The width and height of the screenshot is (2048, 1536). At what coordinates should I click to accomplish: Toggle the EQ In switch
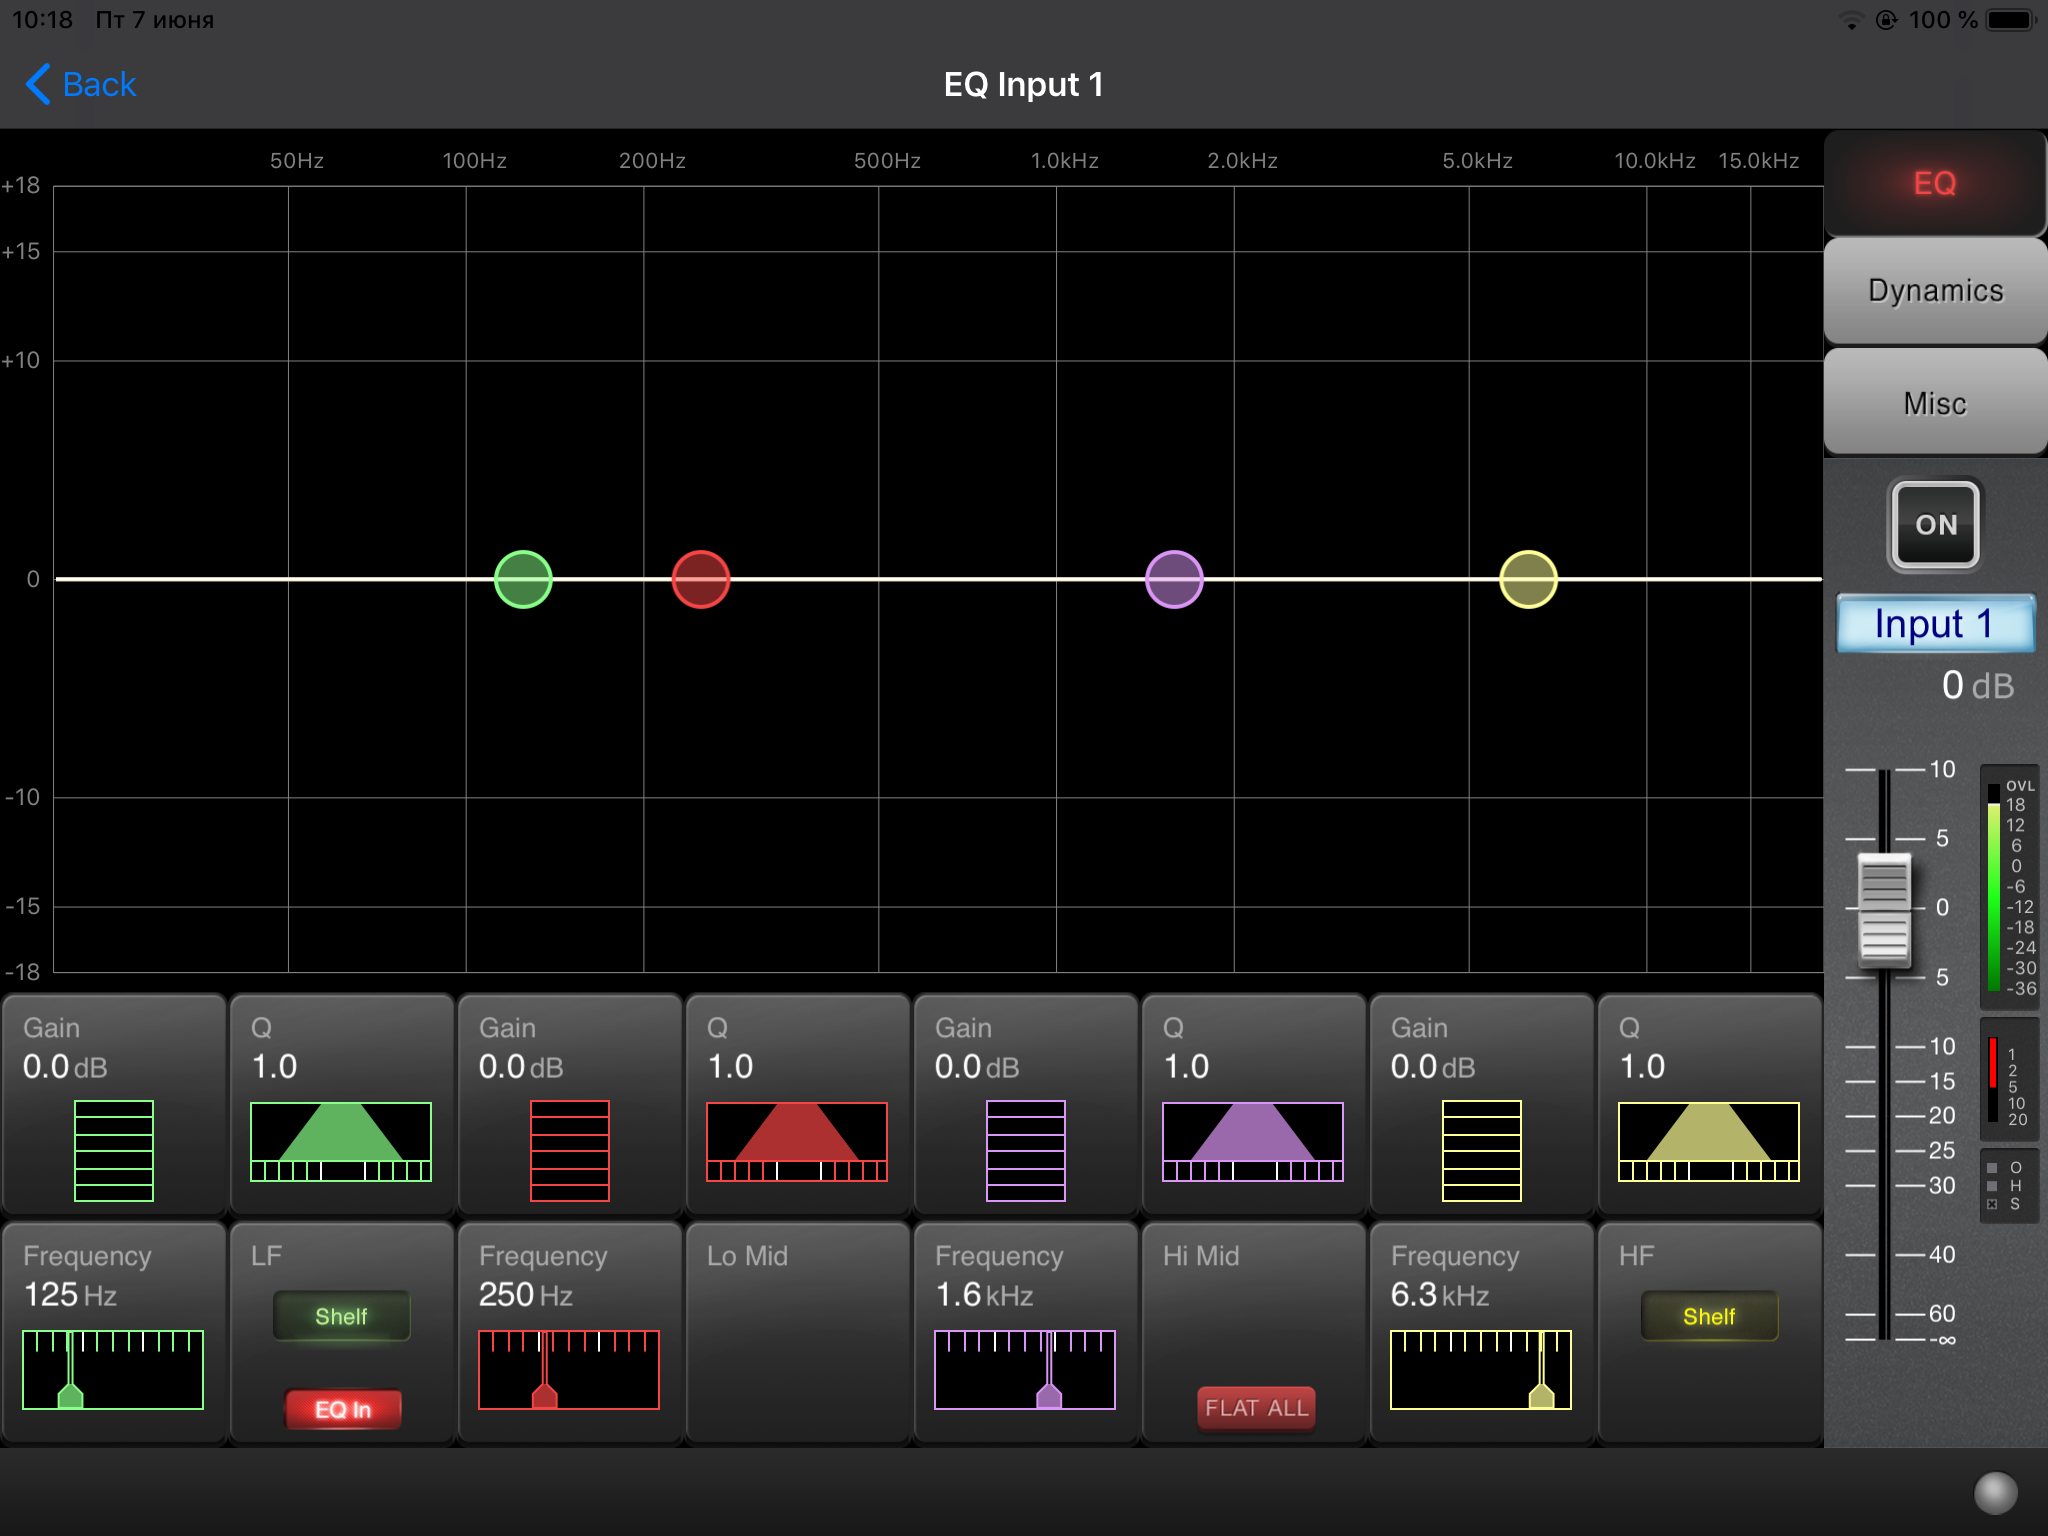coord(343,1409)
